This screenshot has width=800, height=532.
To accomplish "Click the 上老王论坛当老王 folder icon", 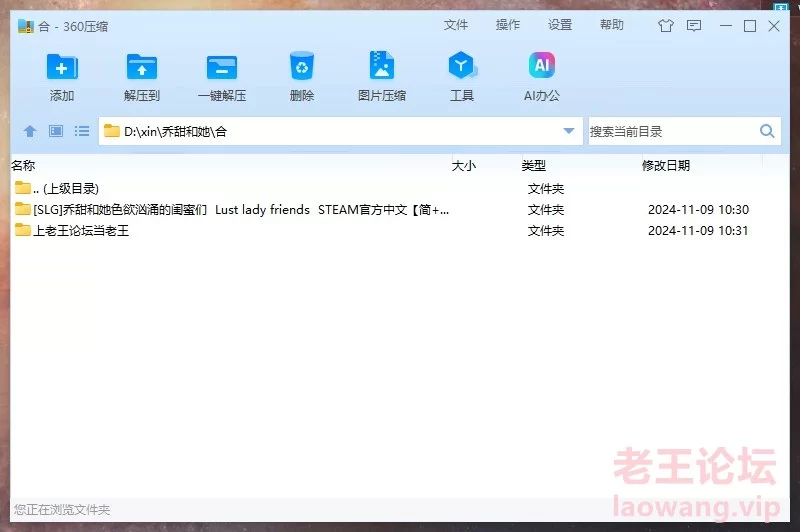I will pos(22,230).
